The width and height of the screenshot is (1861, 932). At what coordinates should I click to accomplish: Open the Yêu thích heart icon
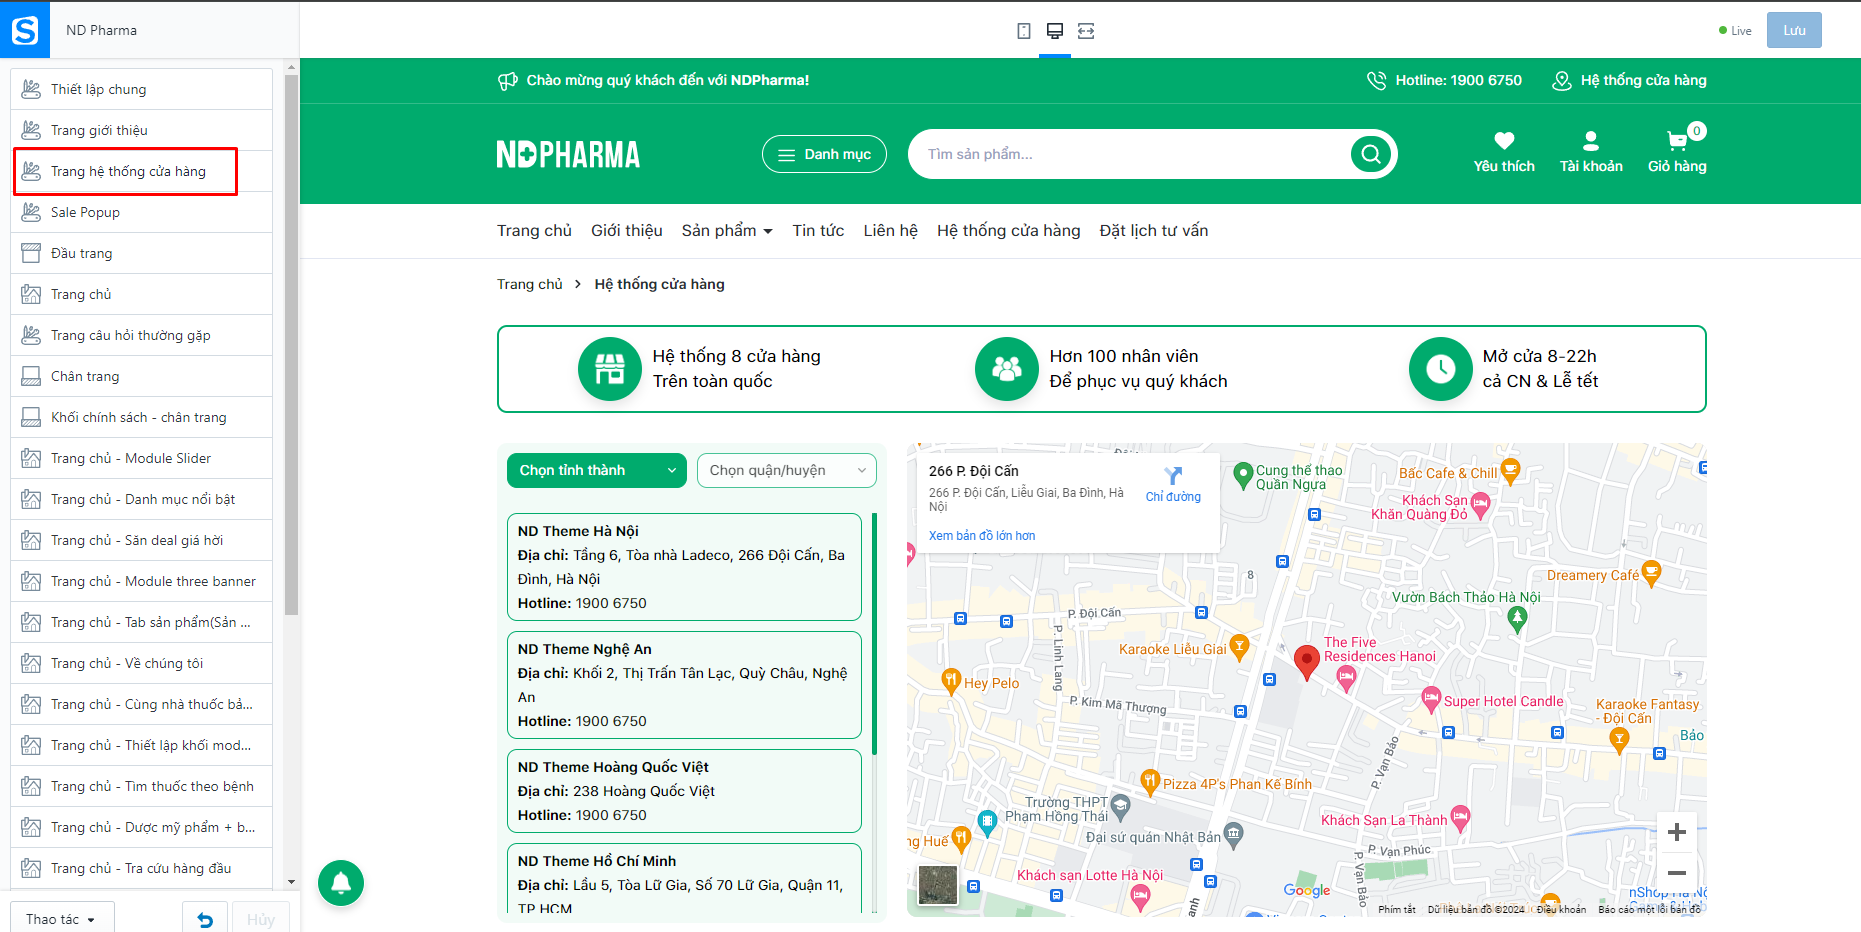click(1504, 141)
